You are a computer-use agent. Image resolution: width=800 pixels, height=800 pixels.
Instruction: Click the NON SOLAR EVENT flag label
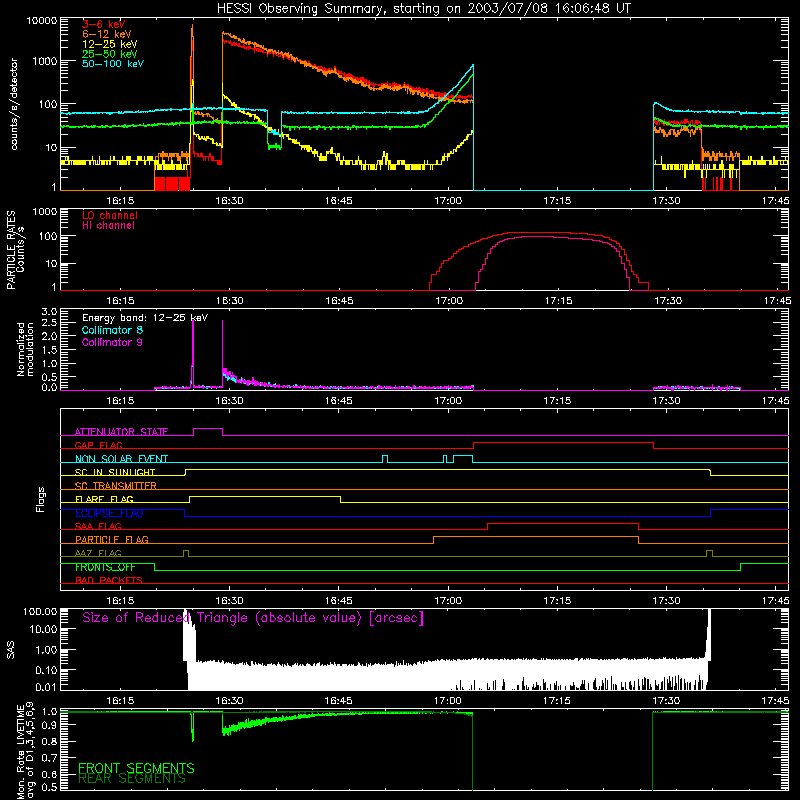121,459
